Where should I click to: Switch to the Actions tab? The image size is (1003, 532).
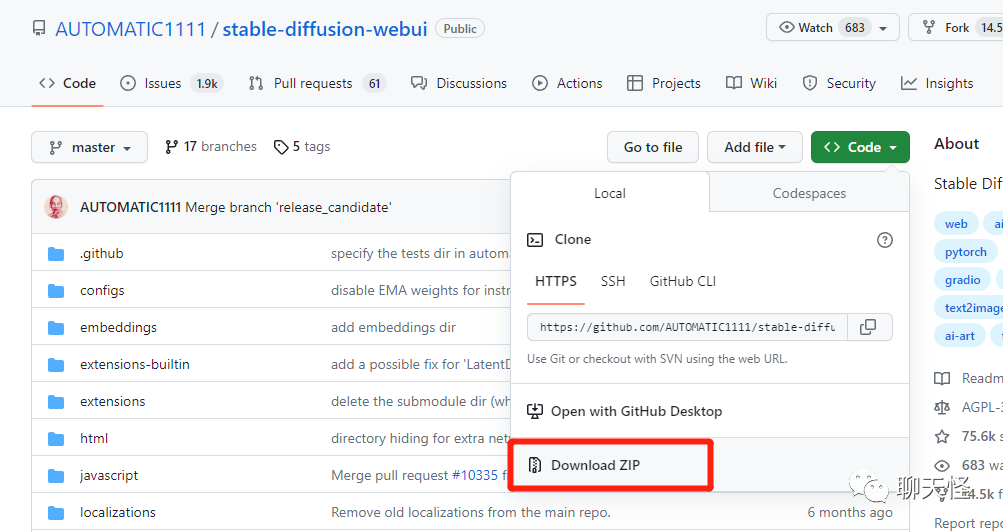(x=567, y=83)
